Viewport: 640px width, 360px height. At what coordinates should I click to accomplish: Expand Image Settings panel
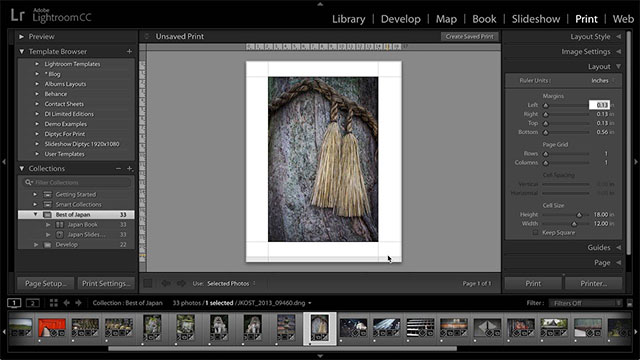click(x=619, y=52)
